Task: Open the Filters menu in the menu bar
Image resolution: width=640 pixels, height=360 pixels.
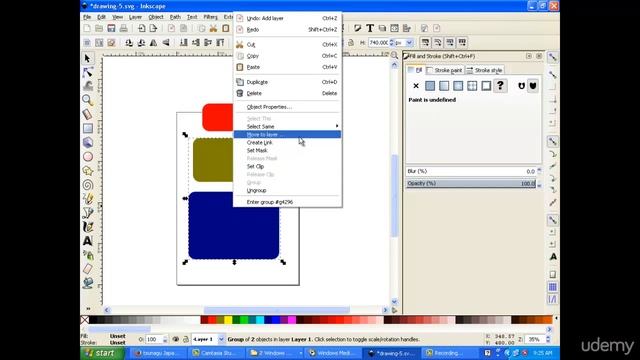Action: pyautogui.click(x=210, y=17)
